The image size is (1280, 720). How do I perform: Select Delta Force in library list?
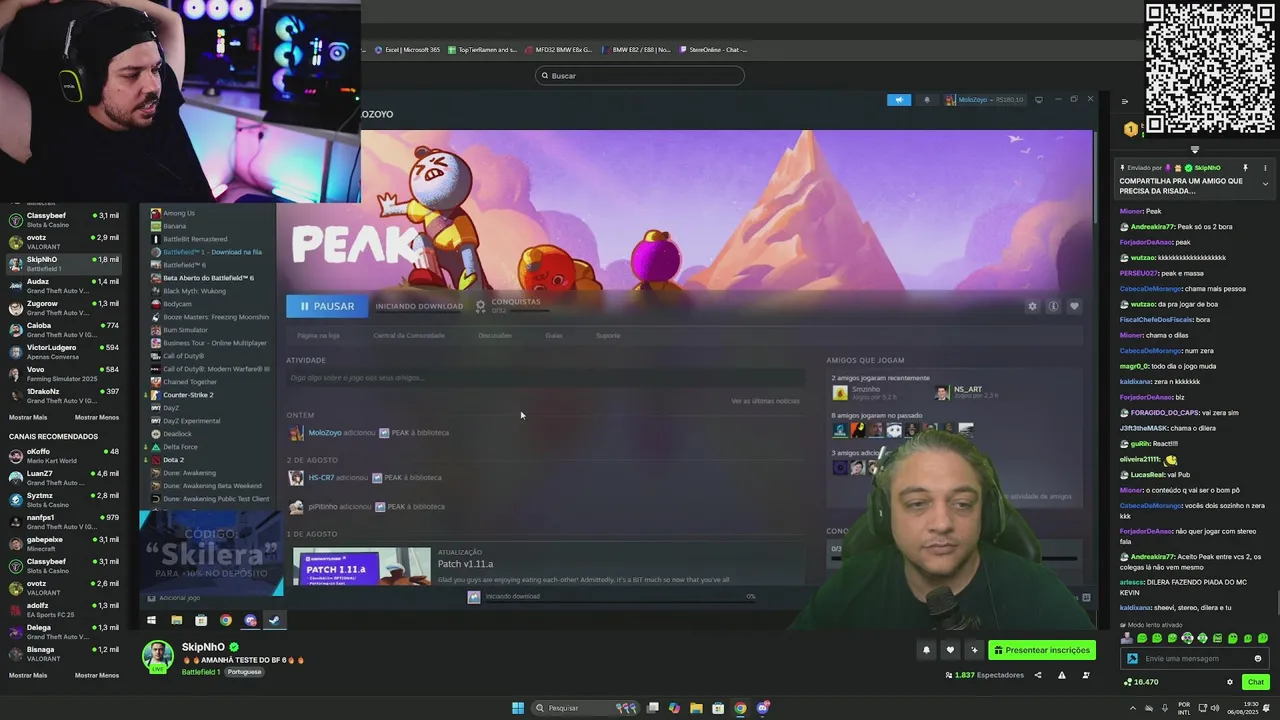(x=180, y=447)
